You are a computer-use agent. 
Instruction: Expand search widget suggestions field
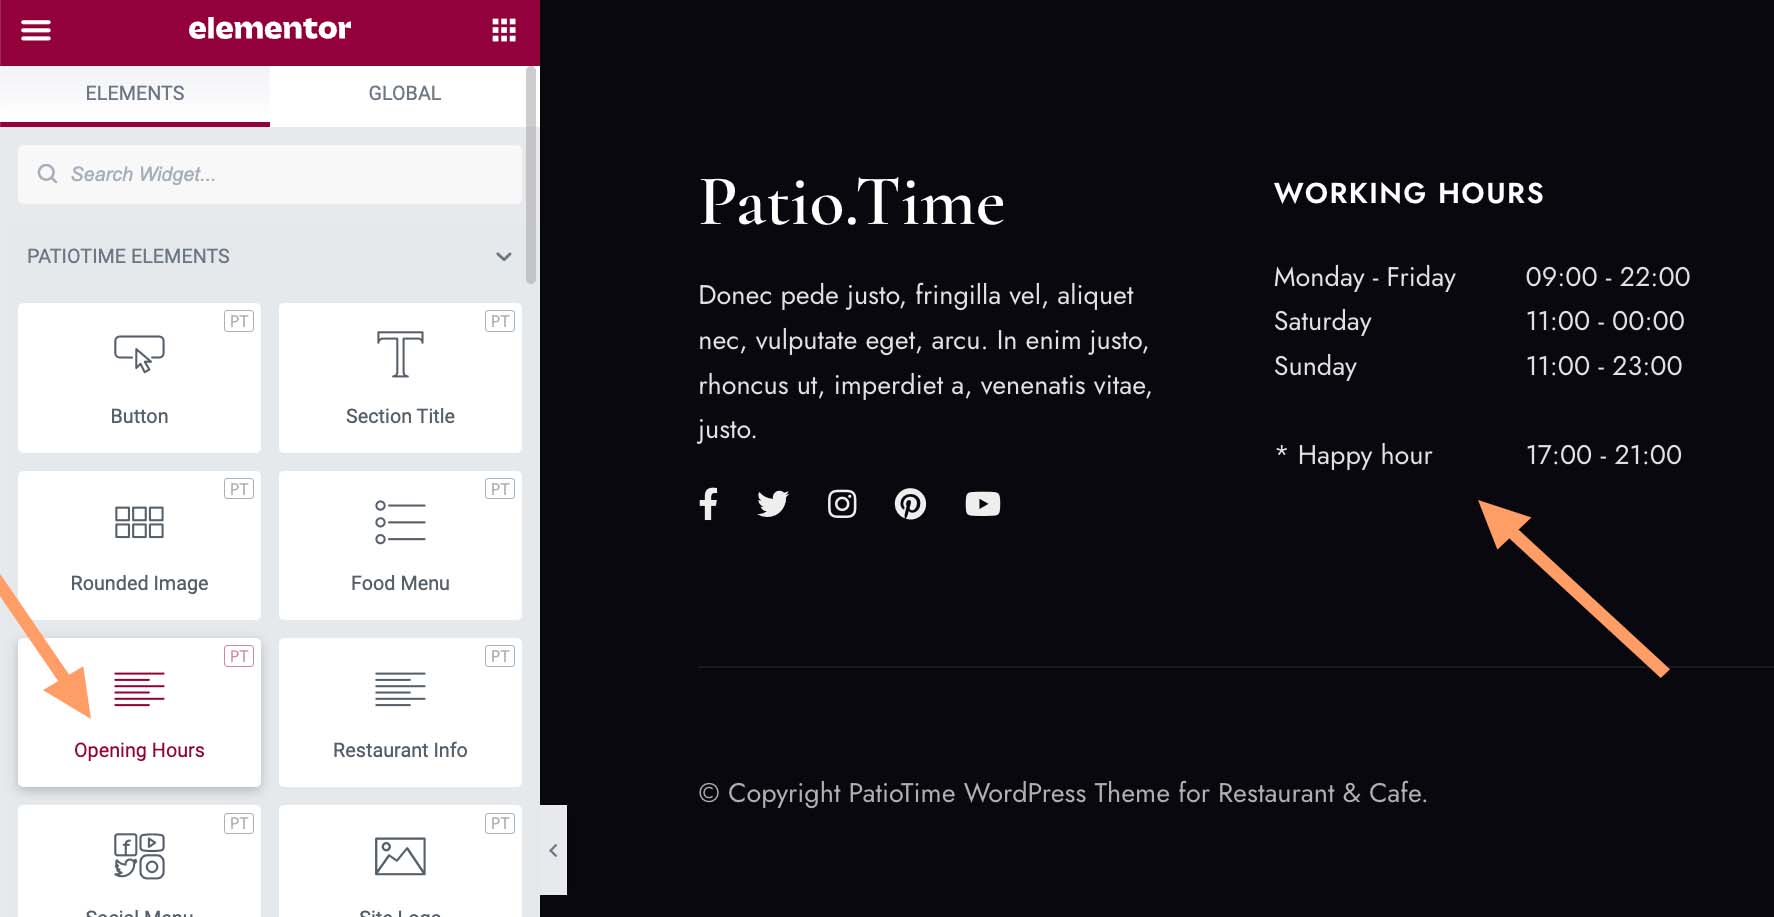(269, 174)
